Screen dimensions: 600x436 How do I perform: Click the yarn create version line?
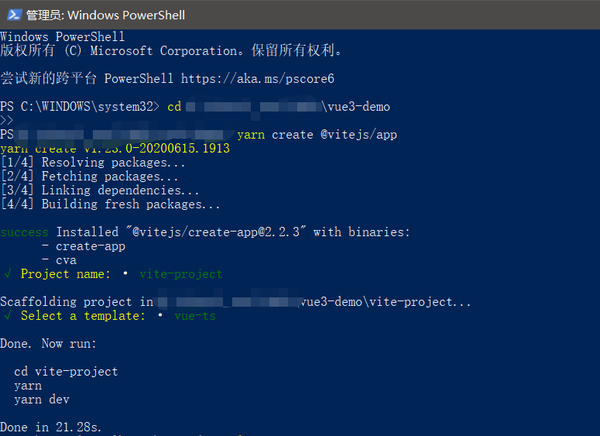[x=115, y=148]
